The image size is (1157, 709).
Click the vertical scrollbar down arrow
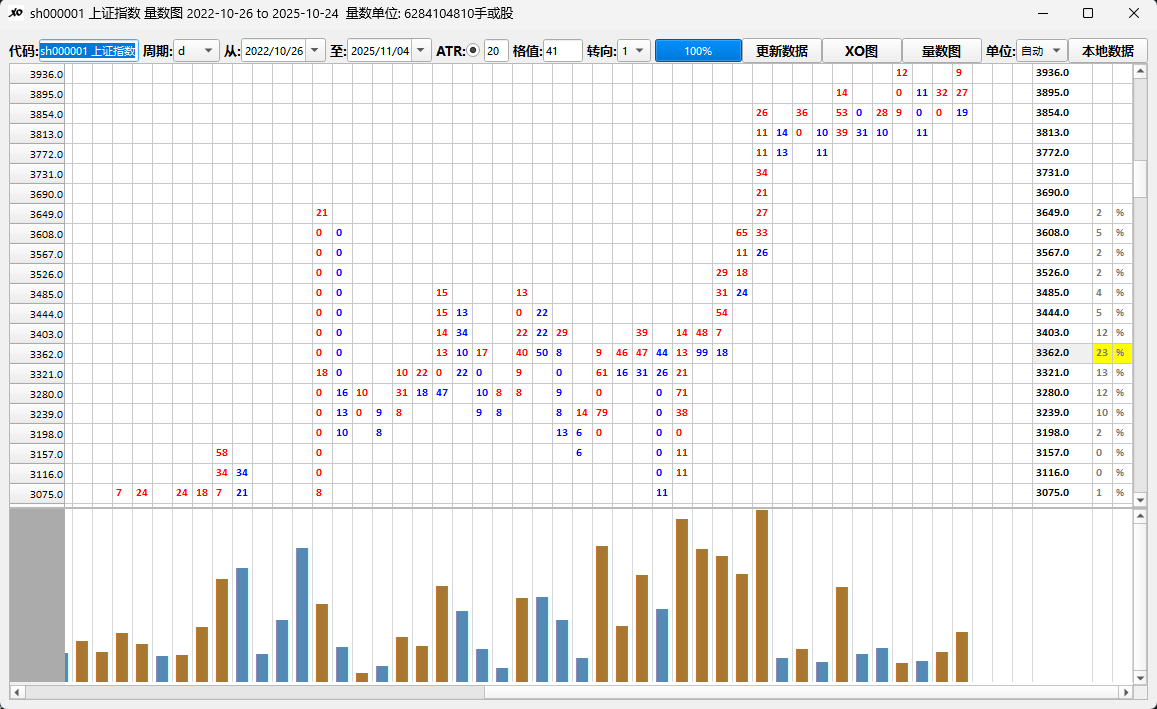[1140, 499]
